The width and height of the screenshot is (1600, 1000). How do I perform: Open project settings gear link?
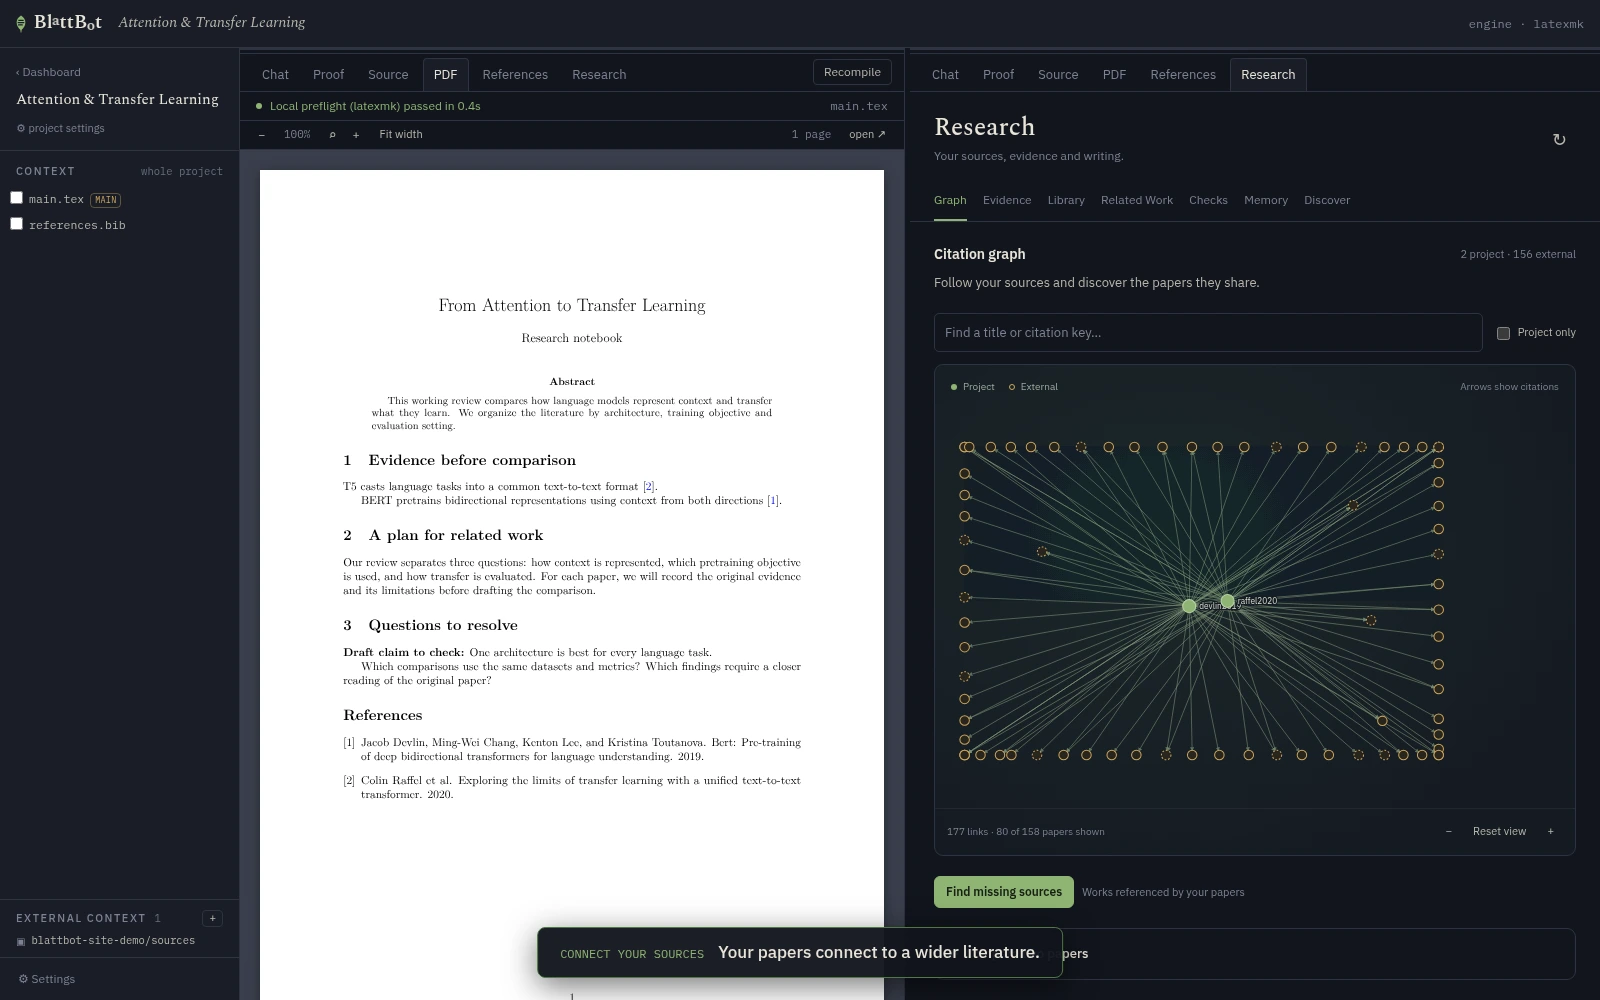point(61,128)
